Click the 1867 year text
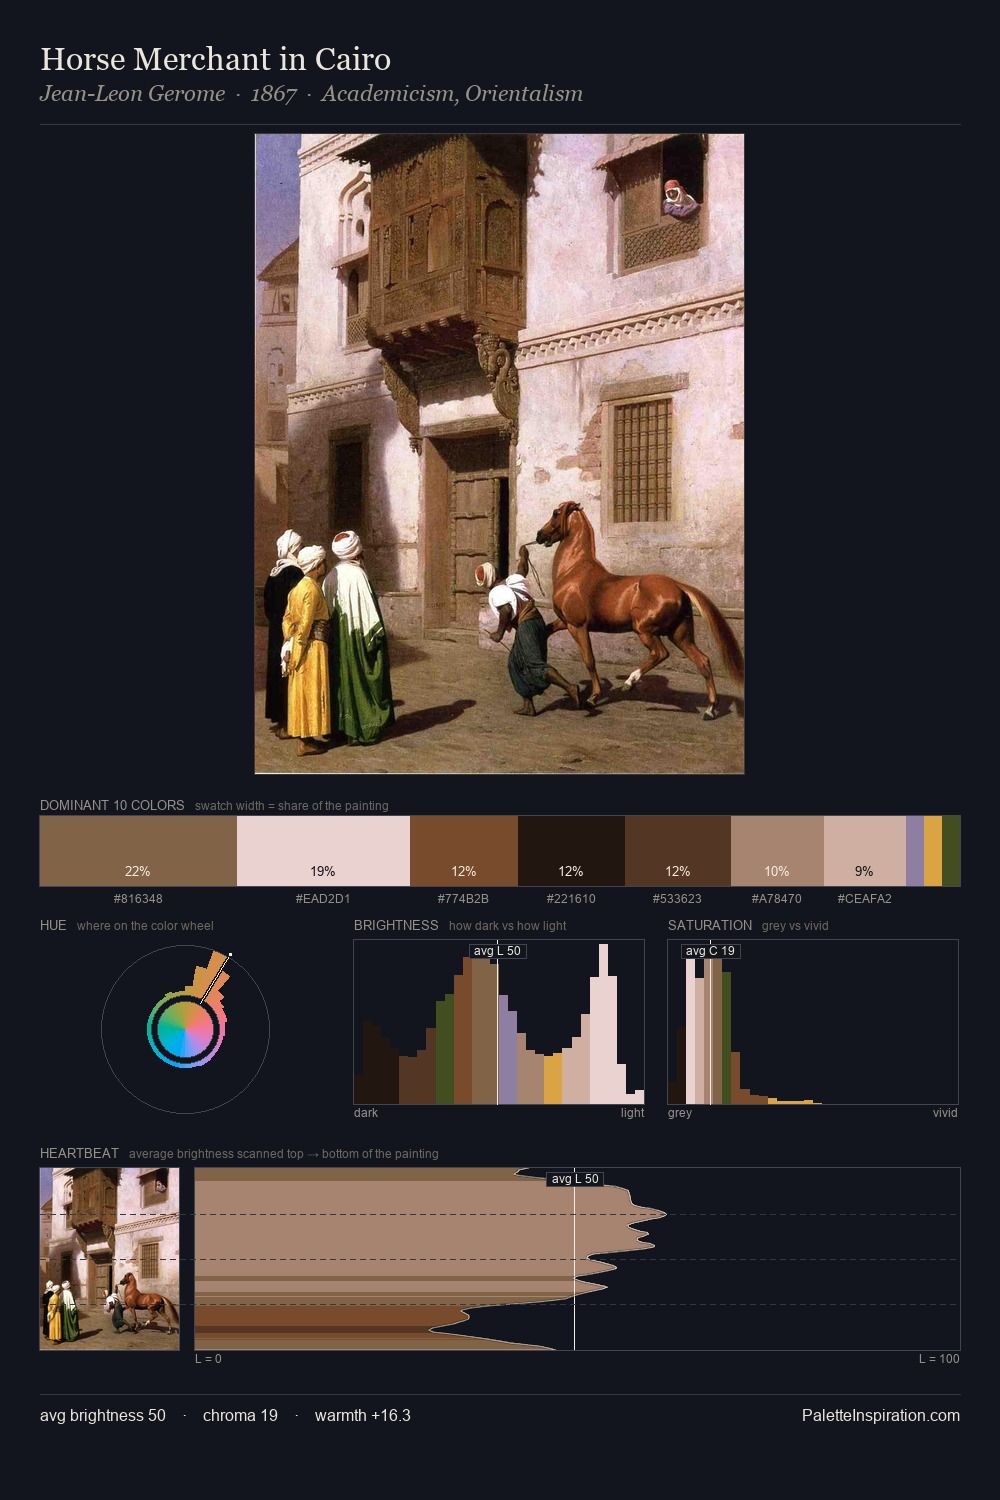The height and width of the screenshot is (1500, 1000). (273, 94)
